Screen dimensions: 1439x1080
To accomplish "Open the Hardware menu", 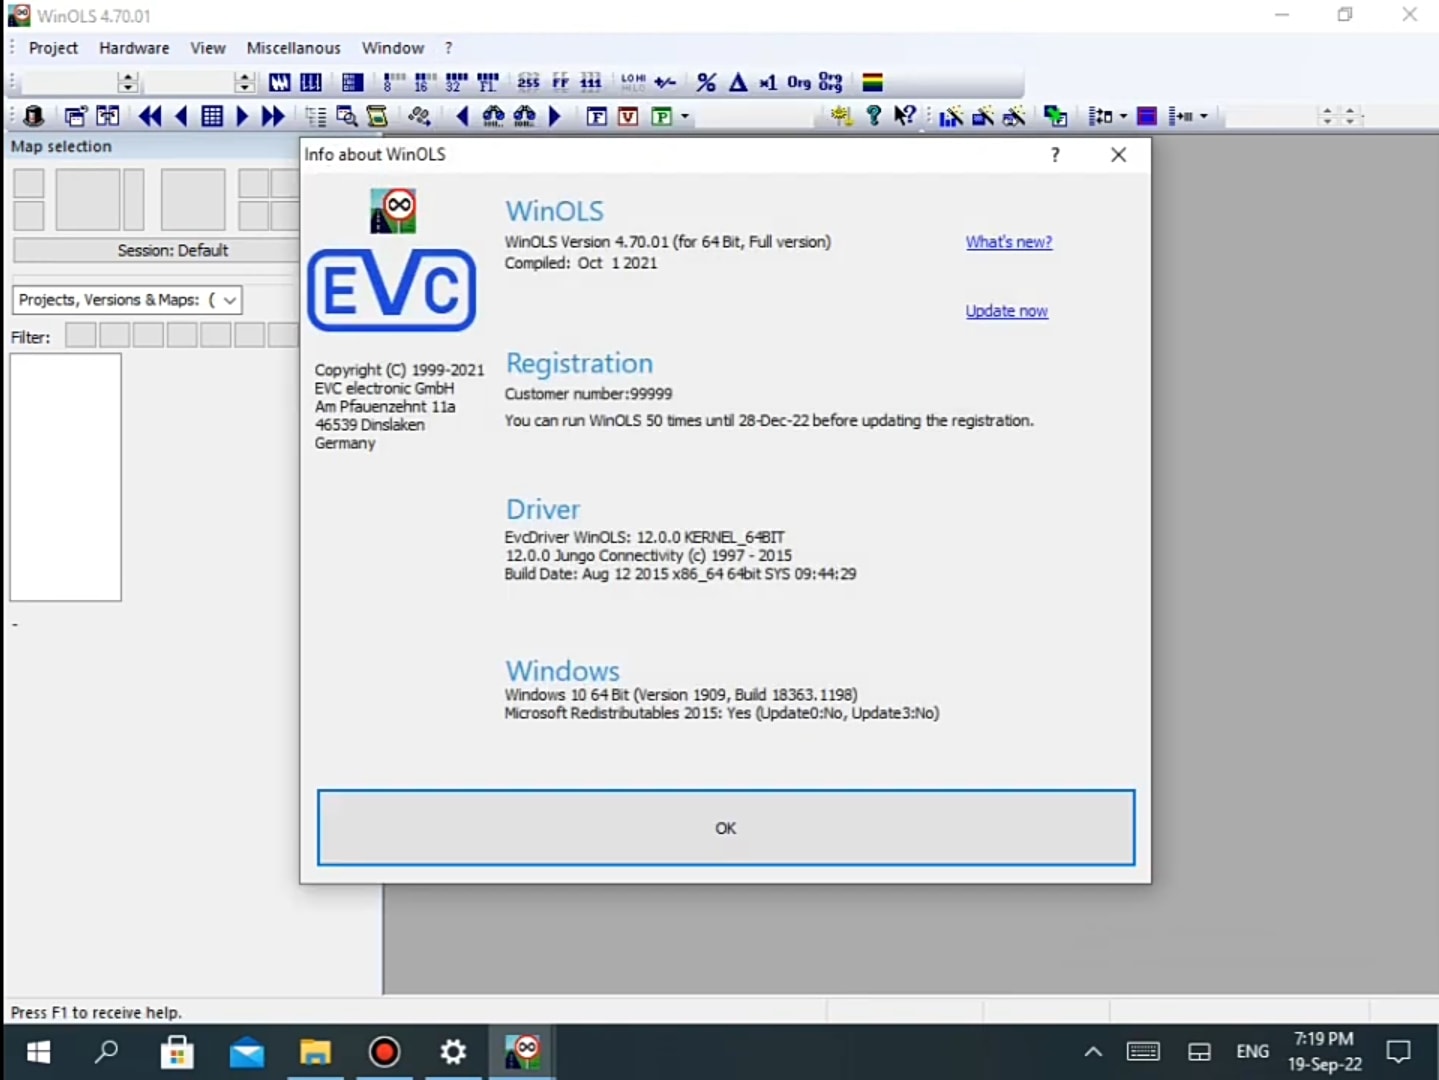I will point(134,48).
